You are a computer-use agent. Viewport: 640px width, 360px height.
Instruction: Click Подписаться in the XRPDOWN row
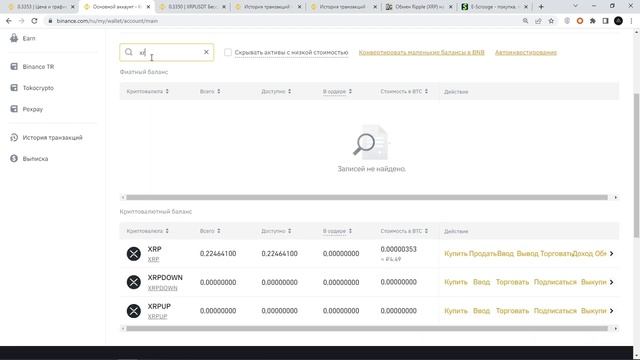pos(555,282)
